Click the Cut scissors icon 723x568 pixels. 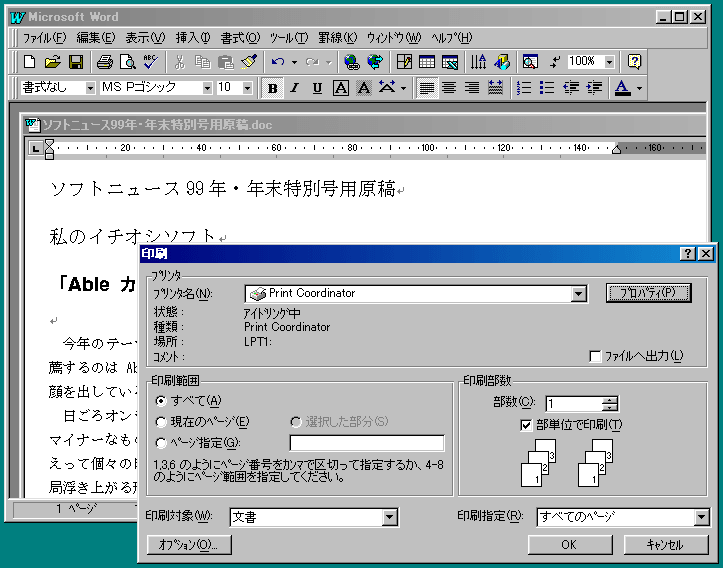click(180, 62)
